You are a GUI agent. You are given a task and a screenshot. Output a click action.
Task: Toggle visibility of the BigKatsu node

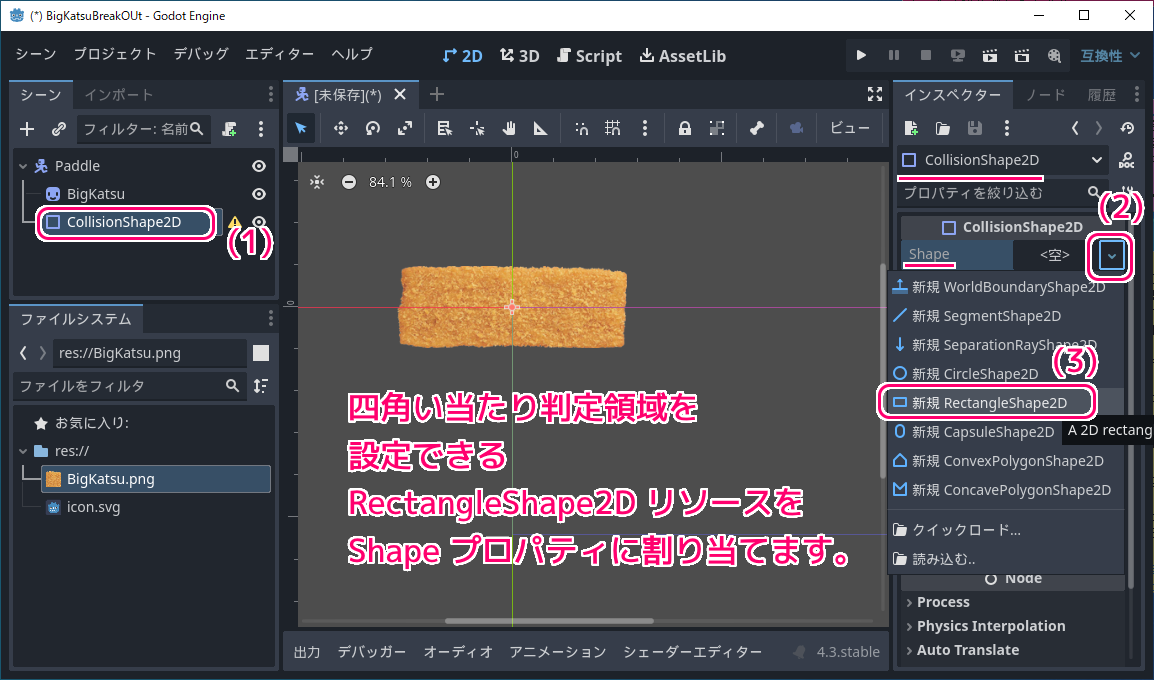[259, 194]
